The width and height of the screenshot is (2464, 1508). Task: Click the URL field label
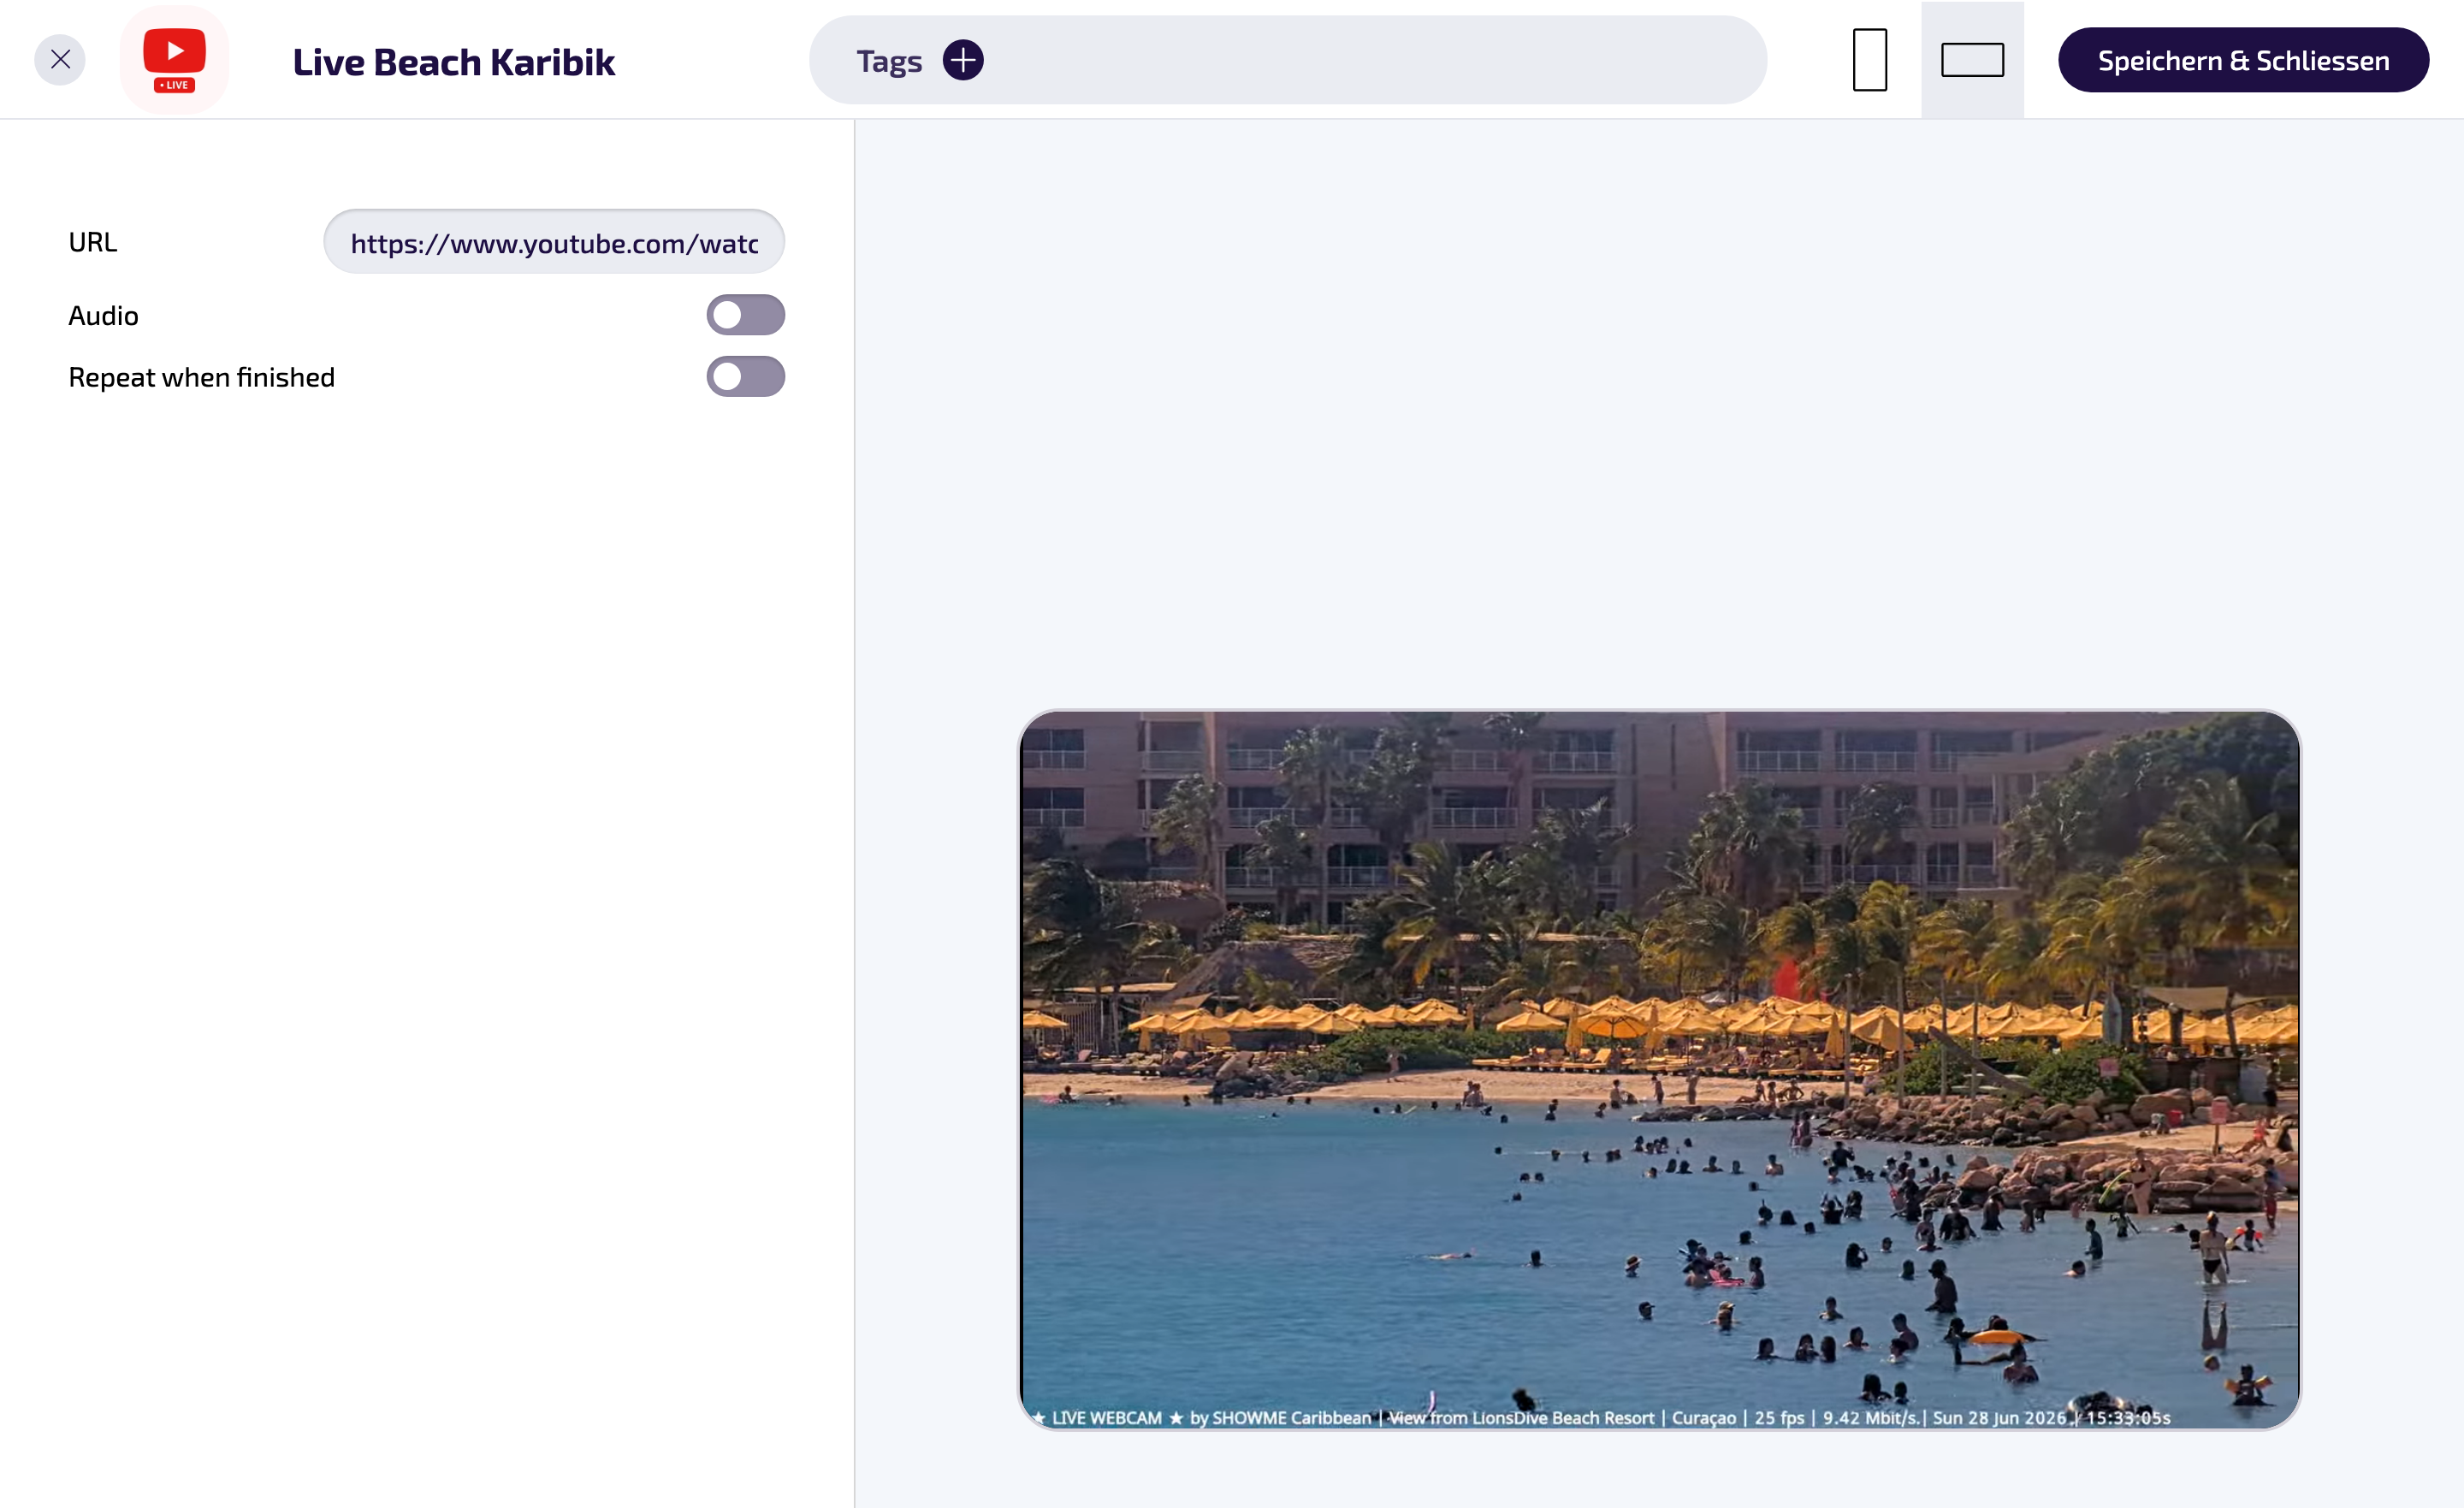[93, 242]
